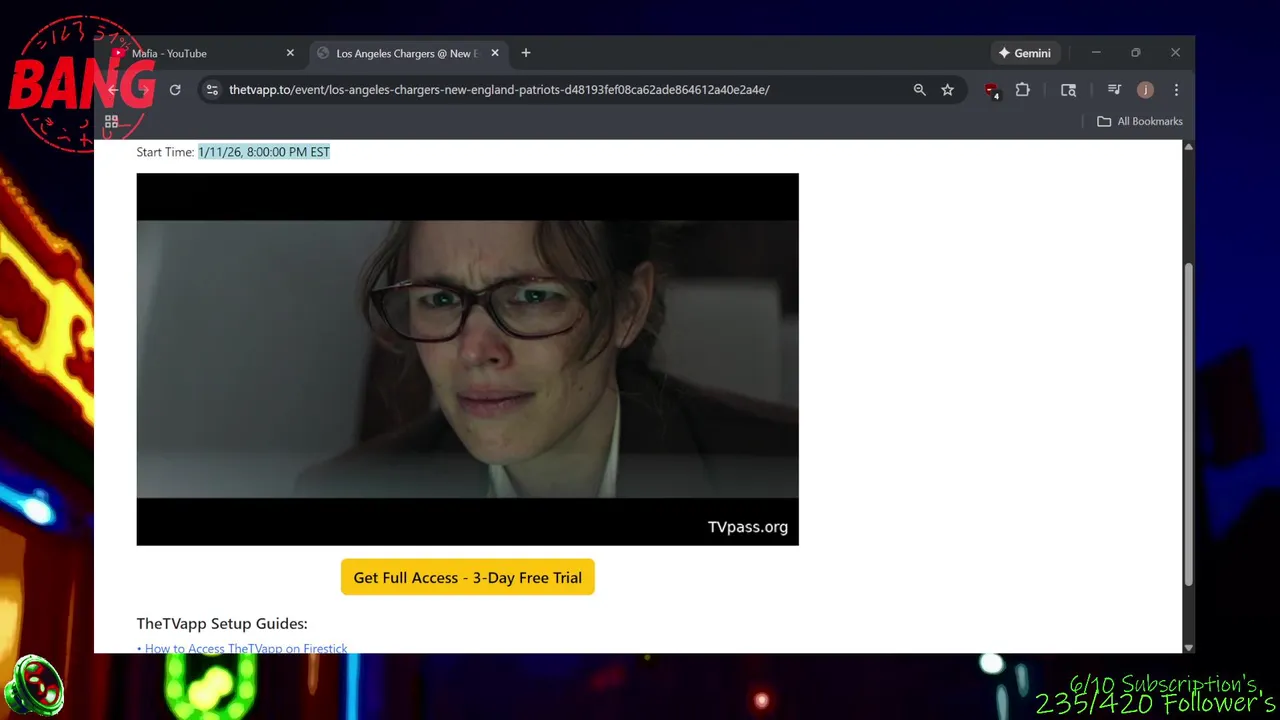
Task: Click the video player frame
Action: coord(467,359)
